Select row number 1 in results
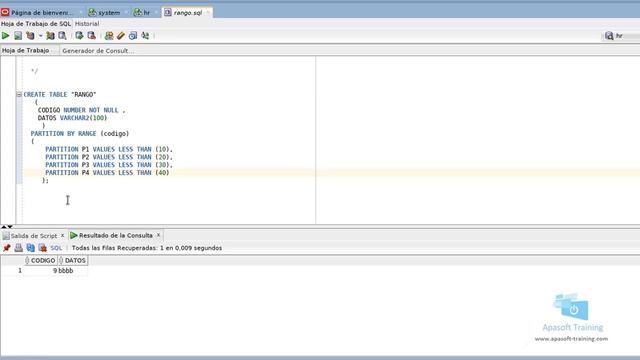 click(20, 271)
